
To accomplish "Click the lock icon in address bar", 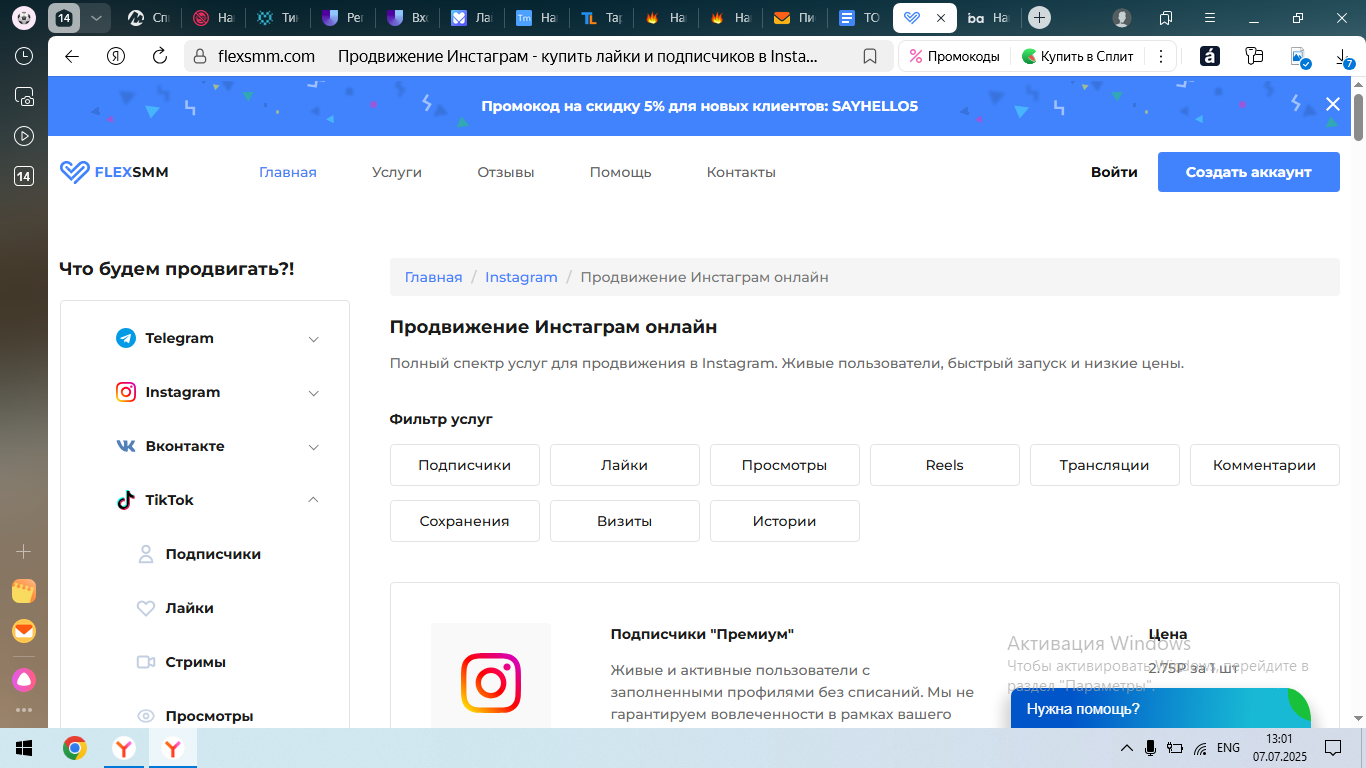I will pos(200,56).
